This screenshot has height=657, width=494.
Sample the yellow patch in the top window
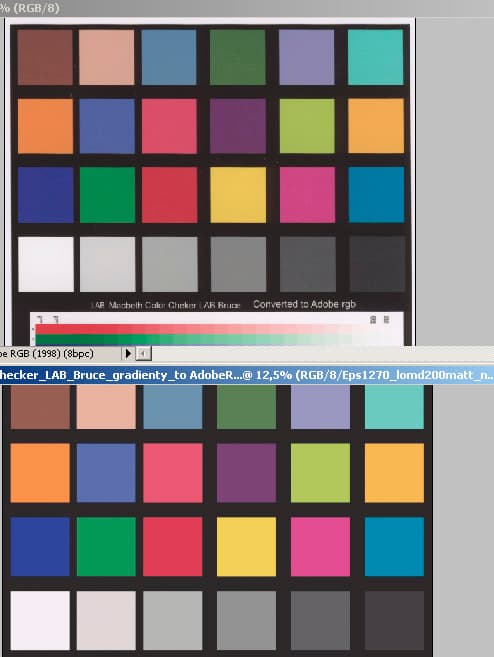coord(238,195)
